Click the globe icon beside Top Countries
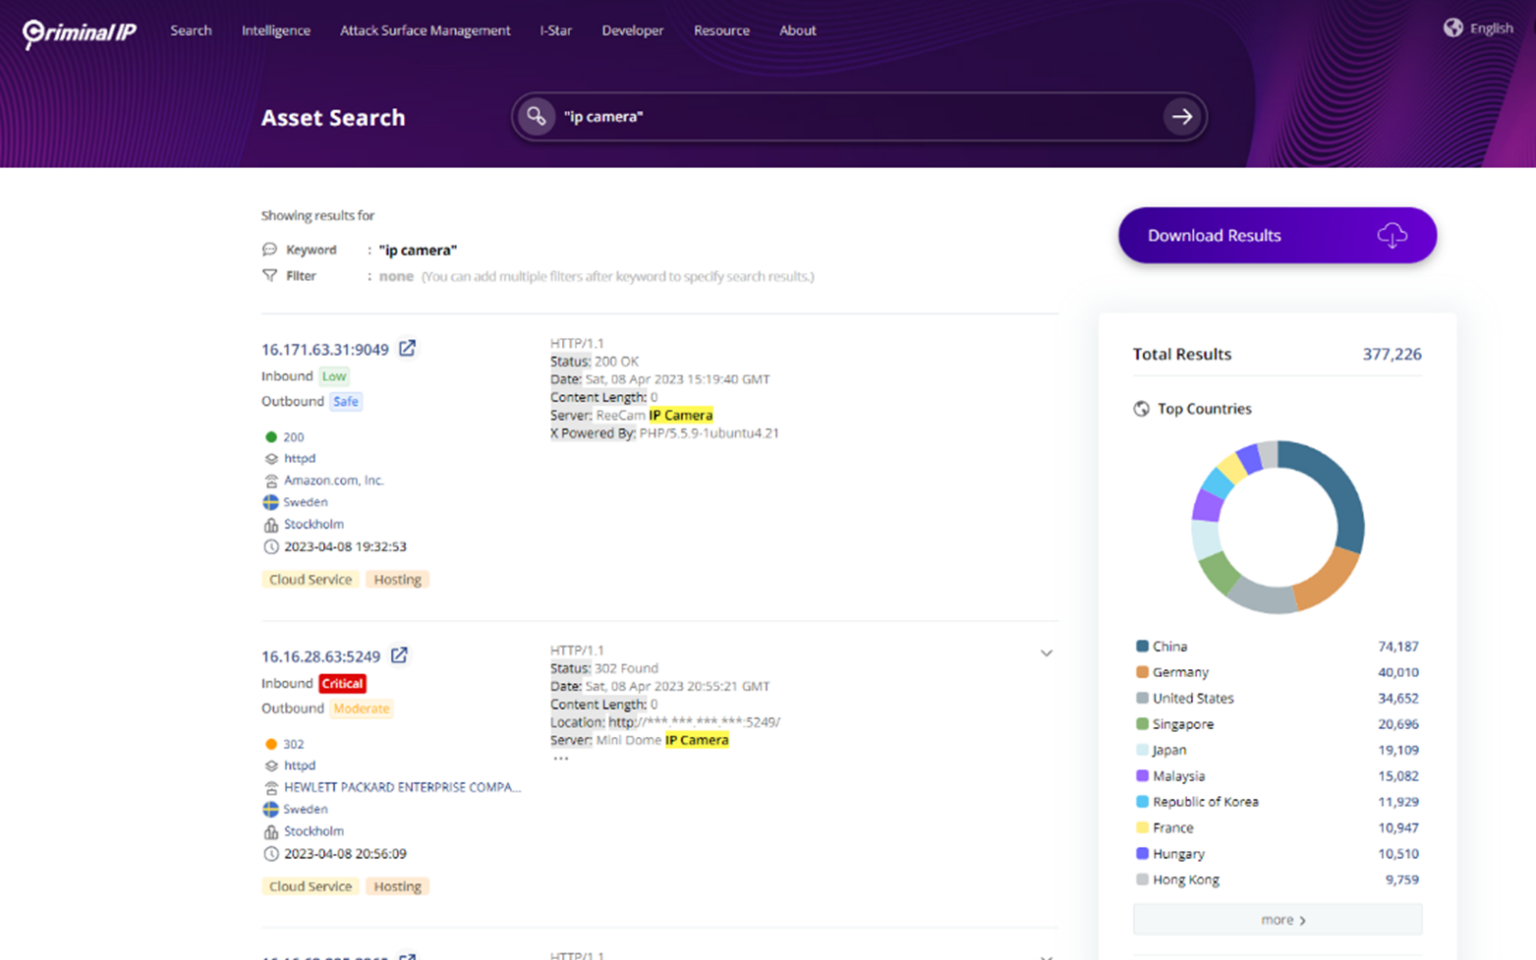Image resolution: width=1536 pixels, height=960 pixels. (x=1141, y=408)
